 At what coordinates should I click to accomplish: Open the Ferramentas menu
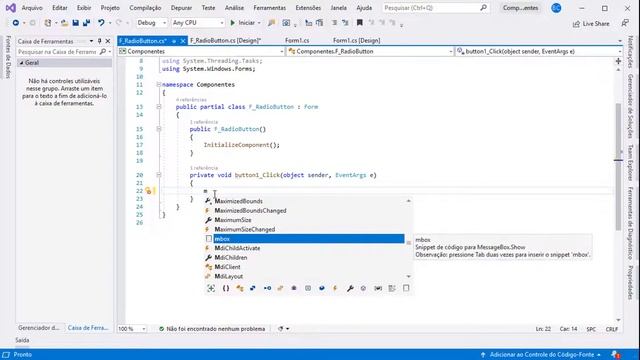269,8
